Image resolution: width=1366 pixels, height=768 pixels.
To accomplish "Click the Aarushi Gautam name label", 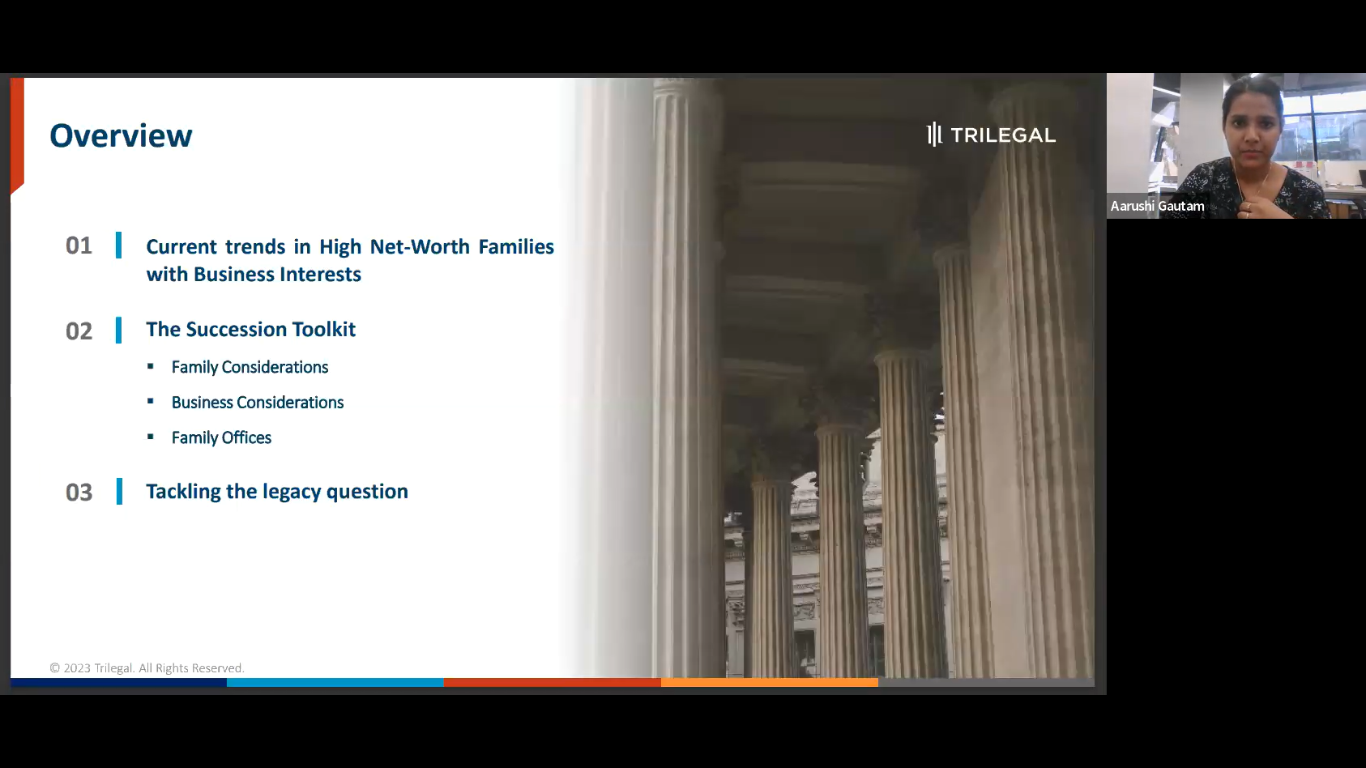I will (x=1157, y=206).
